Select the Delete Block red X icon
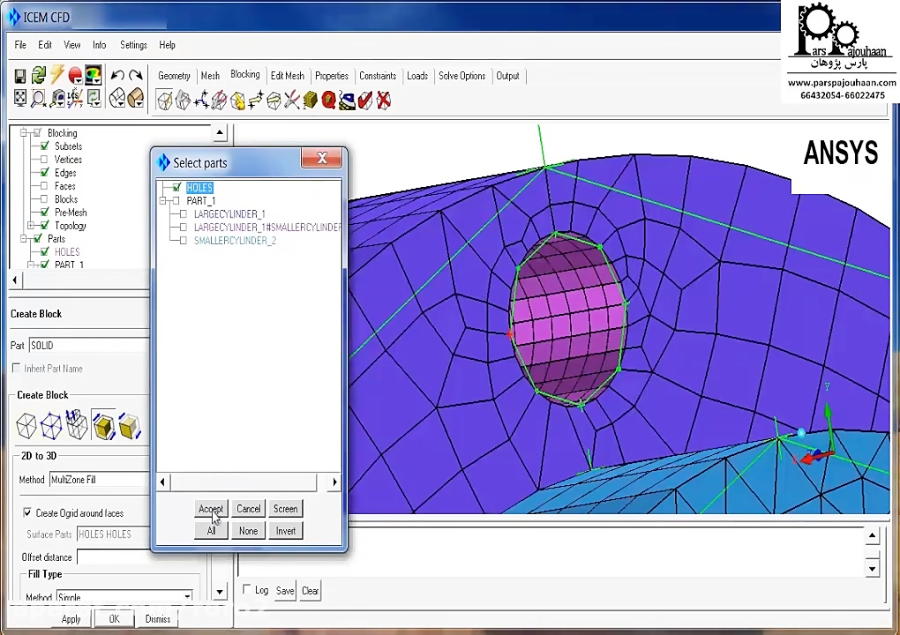Viewport: 900px width, 635px height. [383, 100]
